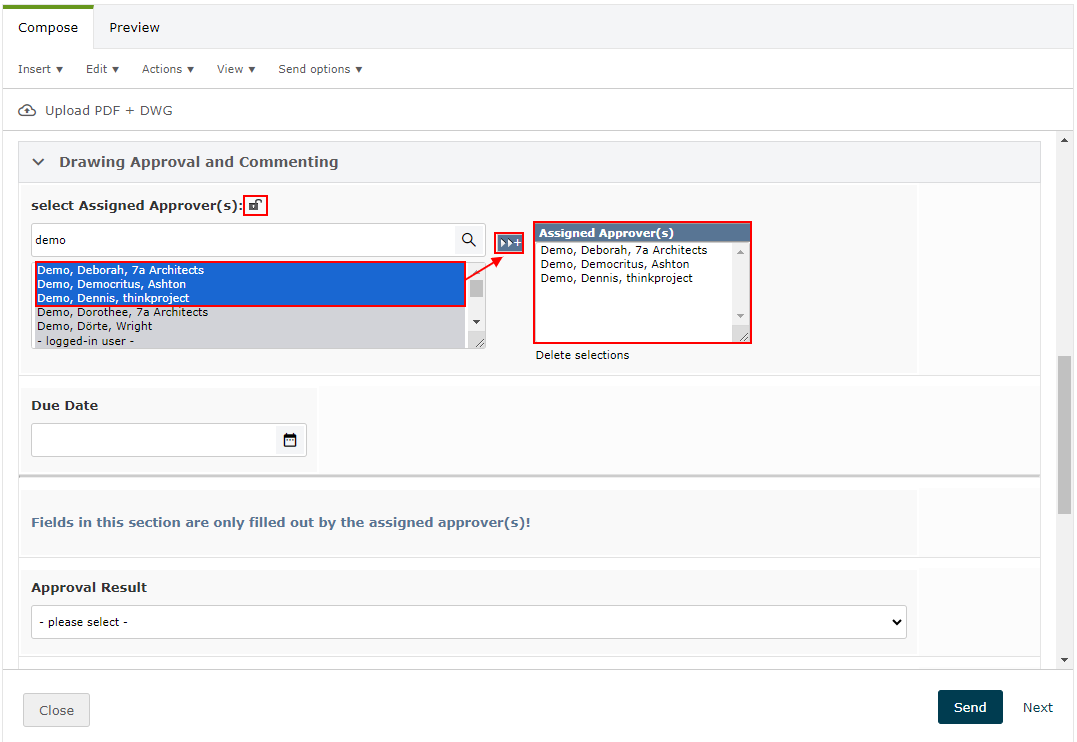1077x742 pixels.
Task: Click the Next link
Action: (x=1037, y=707)
